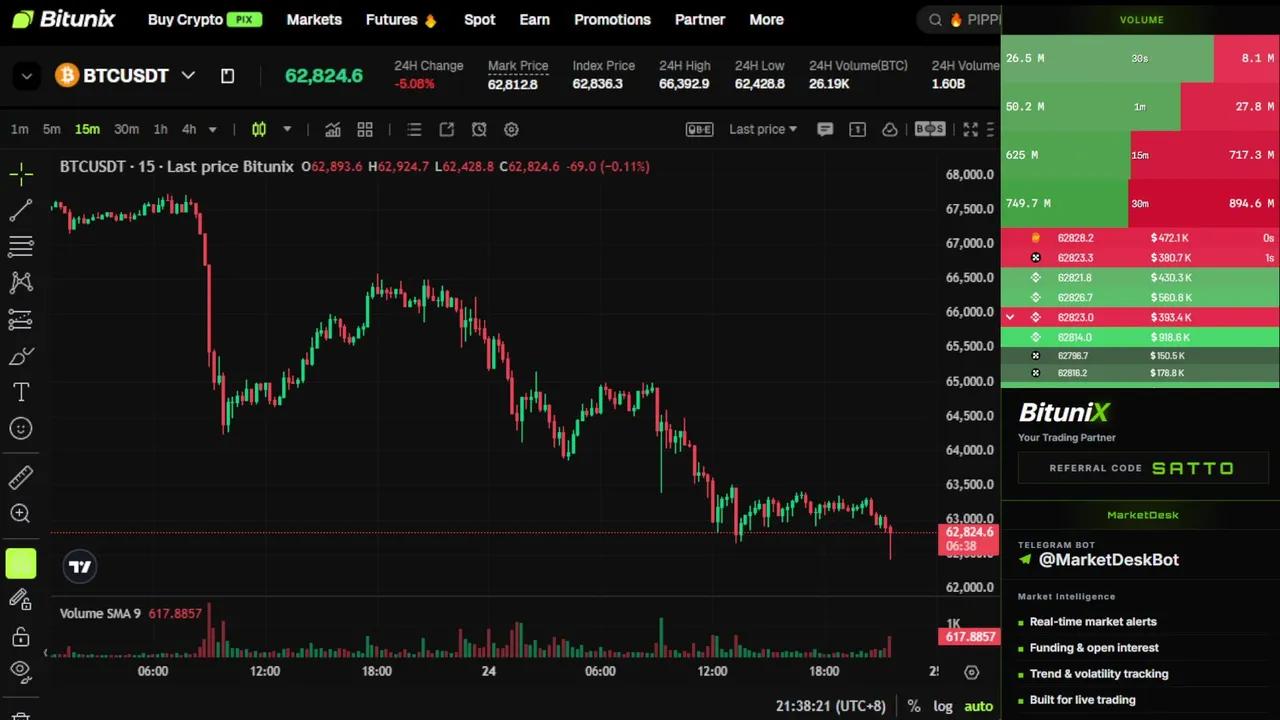
Task: Activate the zoom-in tool
Action: coord(21,514)
